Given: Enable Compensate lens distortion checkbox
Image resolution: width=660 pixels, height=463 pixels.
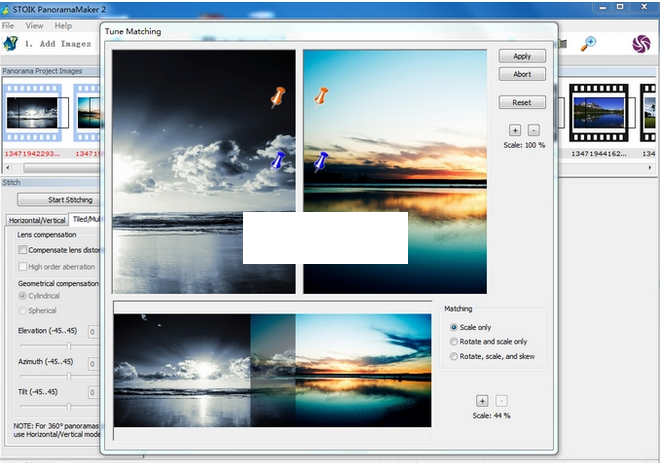Looking at the screenshot, I should click(22, 250).
